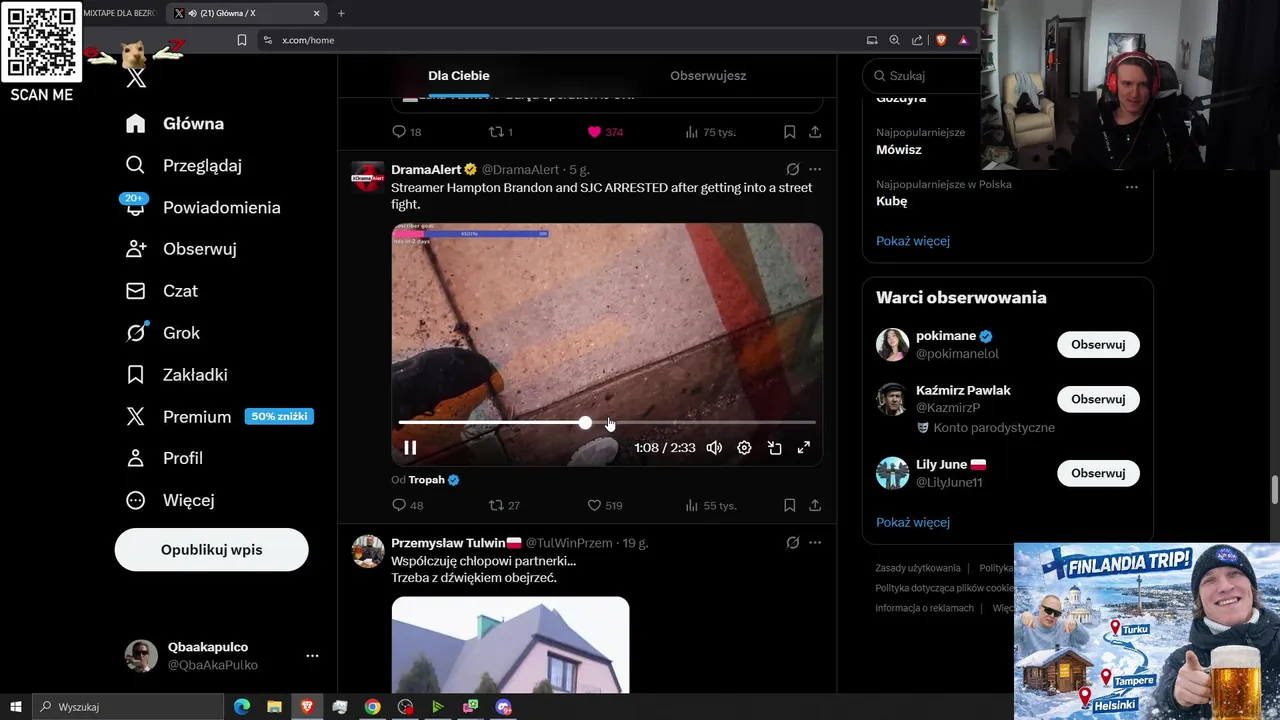The height and width of the screenshot is (720, 1280).
Task: Switch to the Dla Ciebie tab
Action: pos(459,76)
